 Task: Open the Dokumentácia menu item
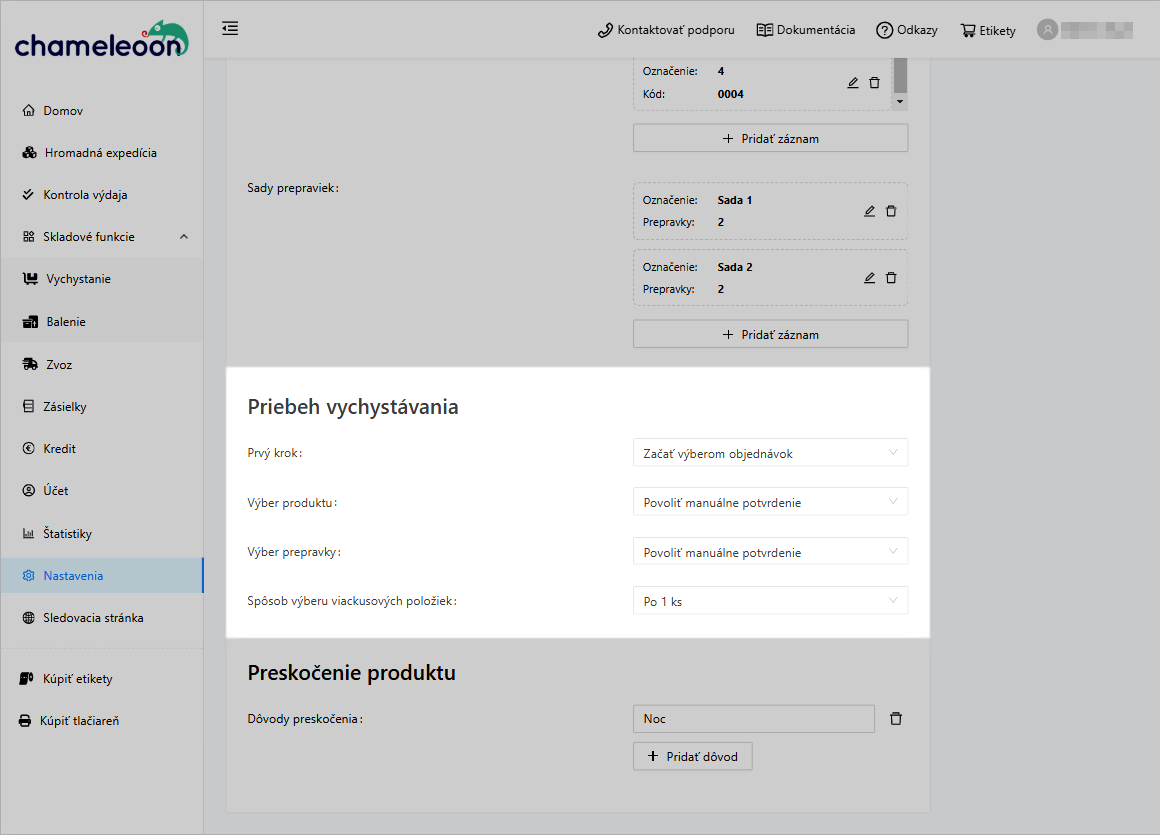coord(805,30)
